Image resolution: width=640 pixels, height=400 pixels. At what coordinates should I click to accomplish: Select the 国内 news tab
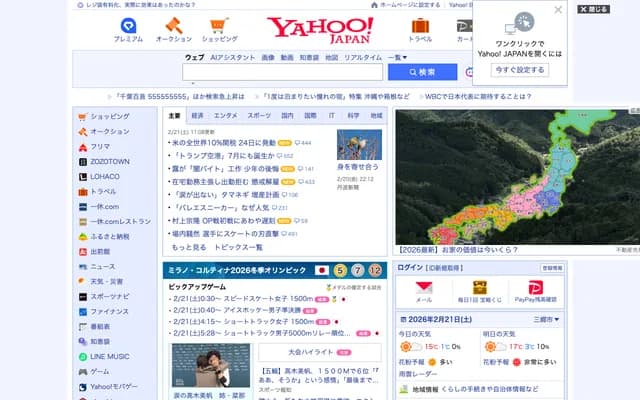pos(287,116)
